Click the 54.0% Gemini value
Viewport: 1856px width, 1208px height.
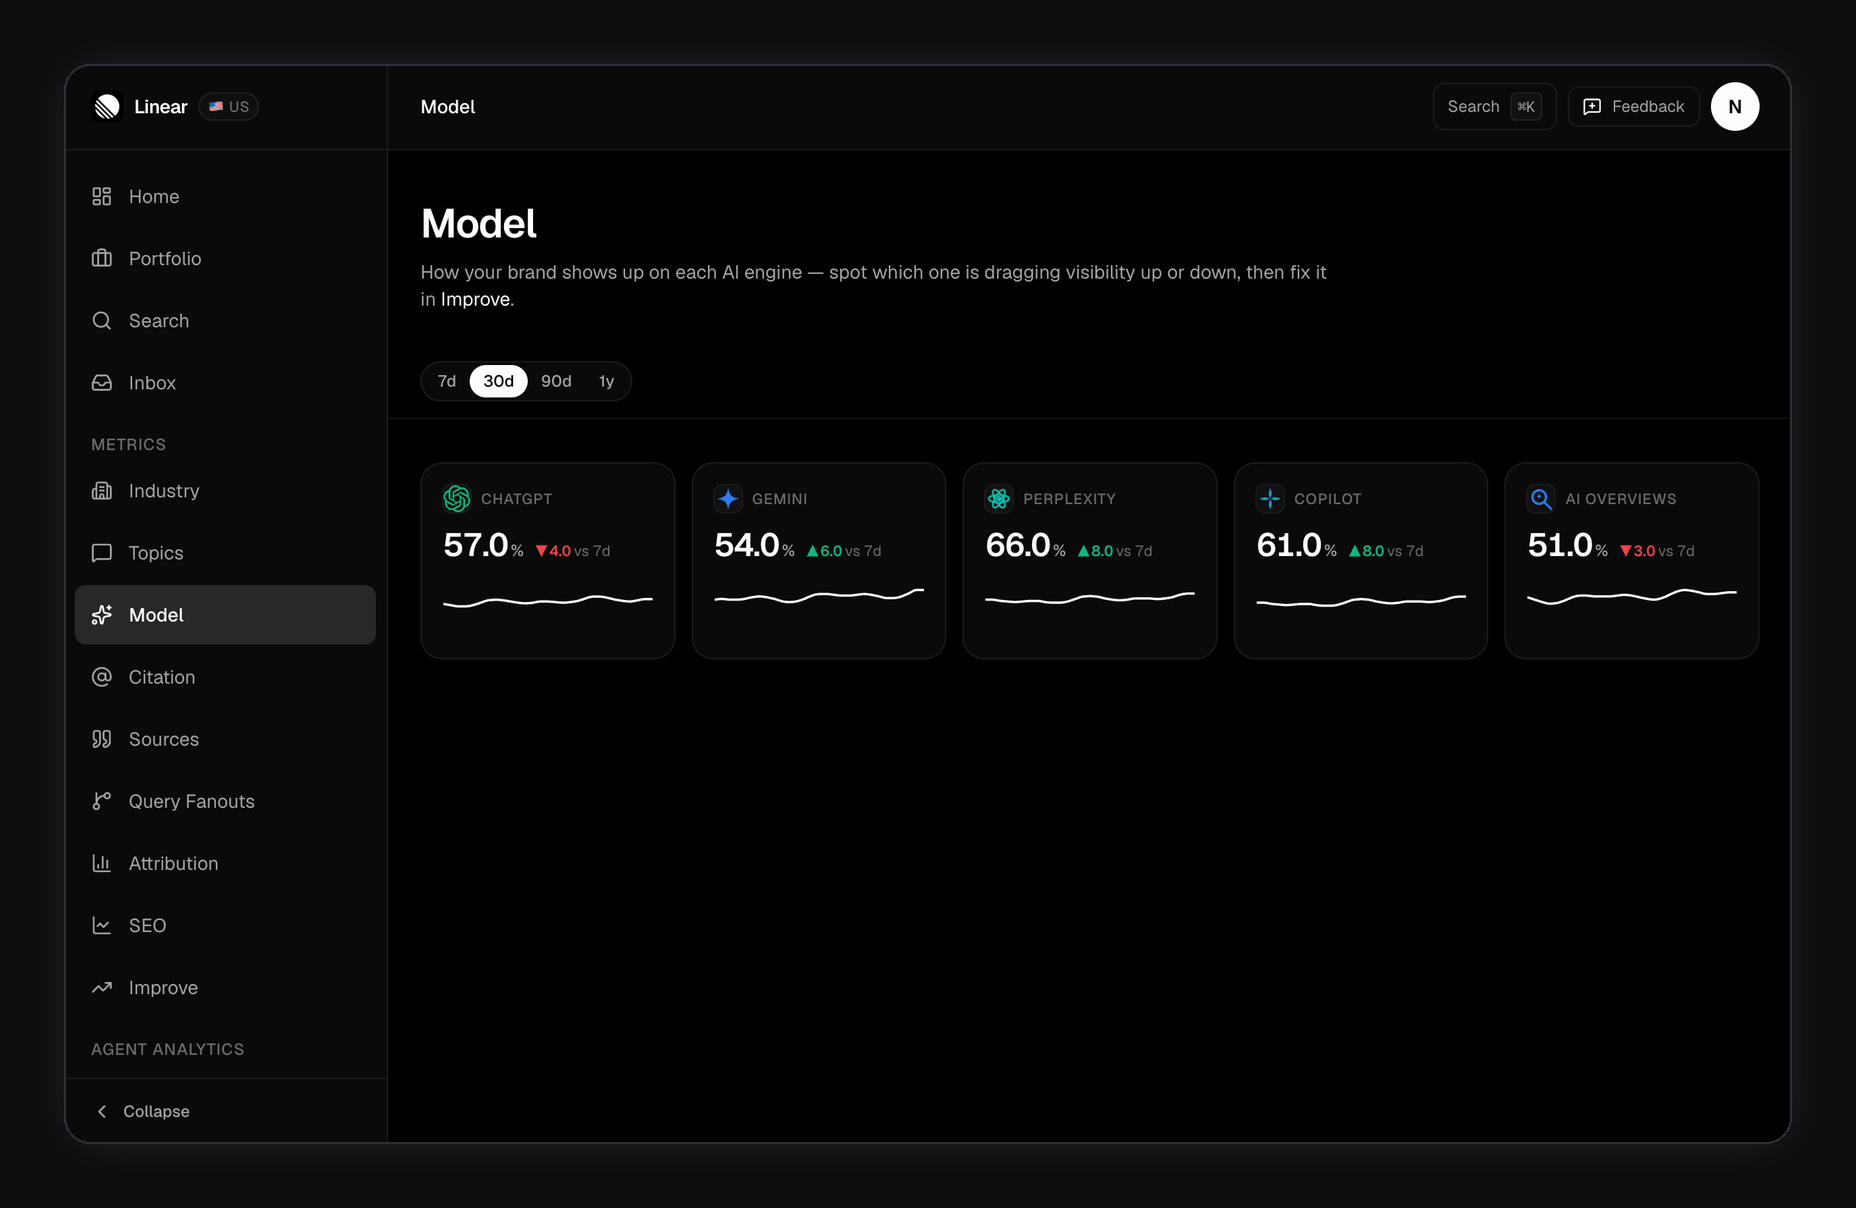pyautogui.click(x=754, y=546)
